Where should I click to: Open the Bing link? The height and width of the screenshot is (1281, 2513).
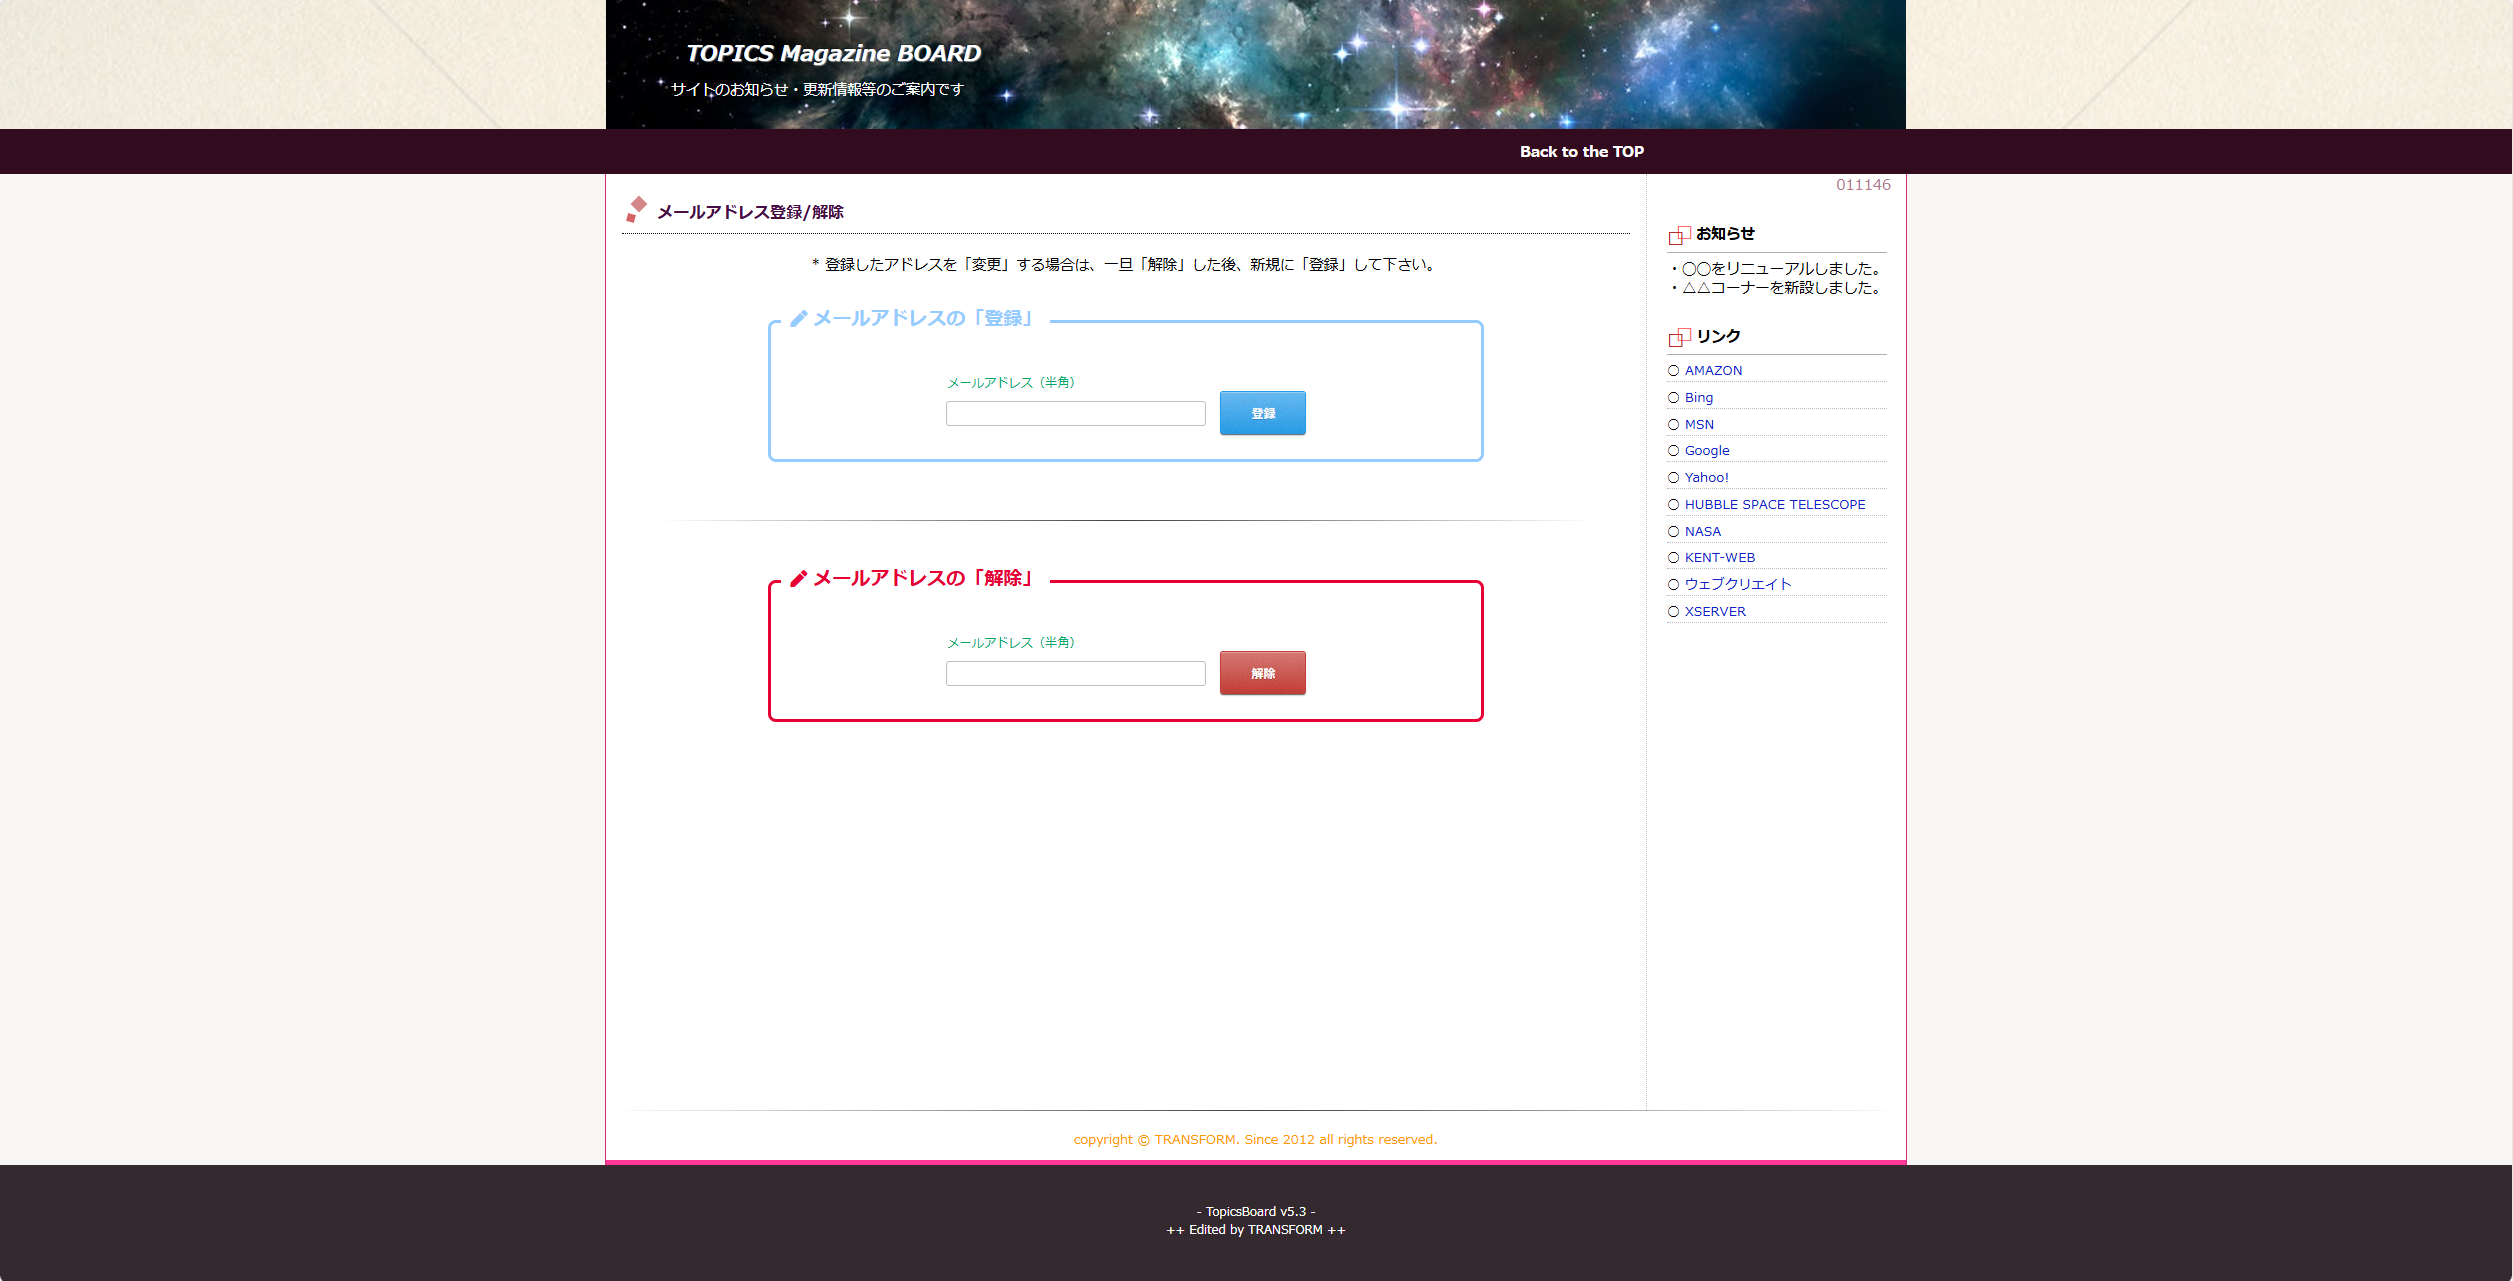tap(1698, 398)
